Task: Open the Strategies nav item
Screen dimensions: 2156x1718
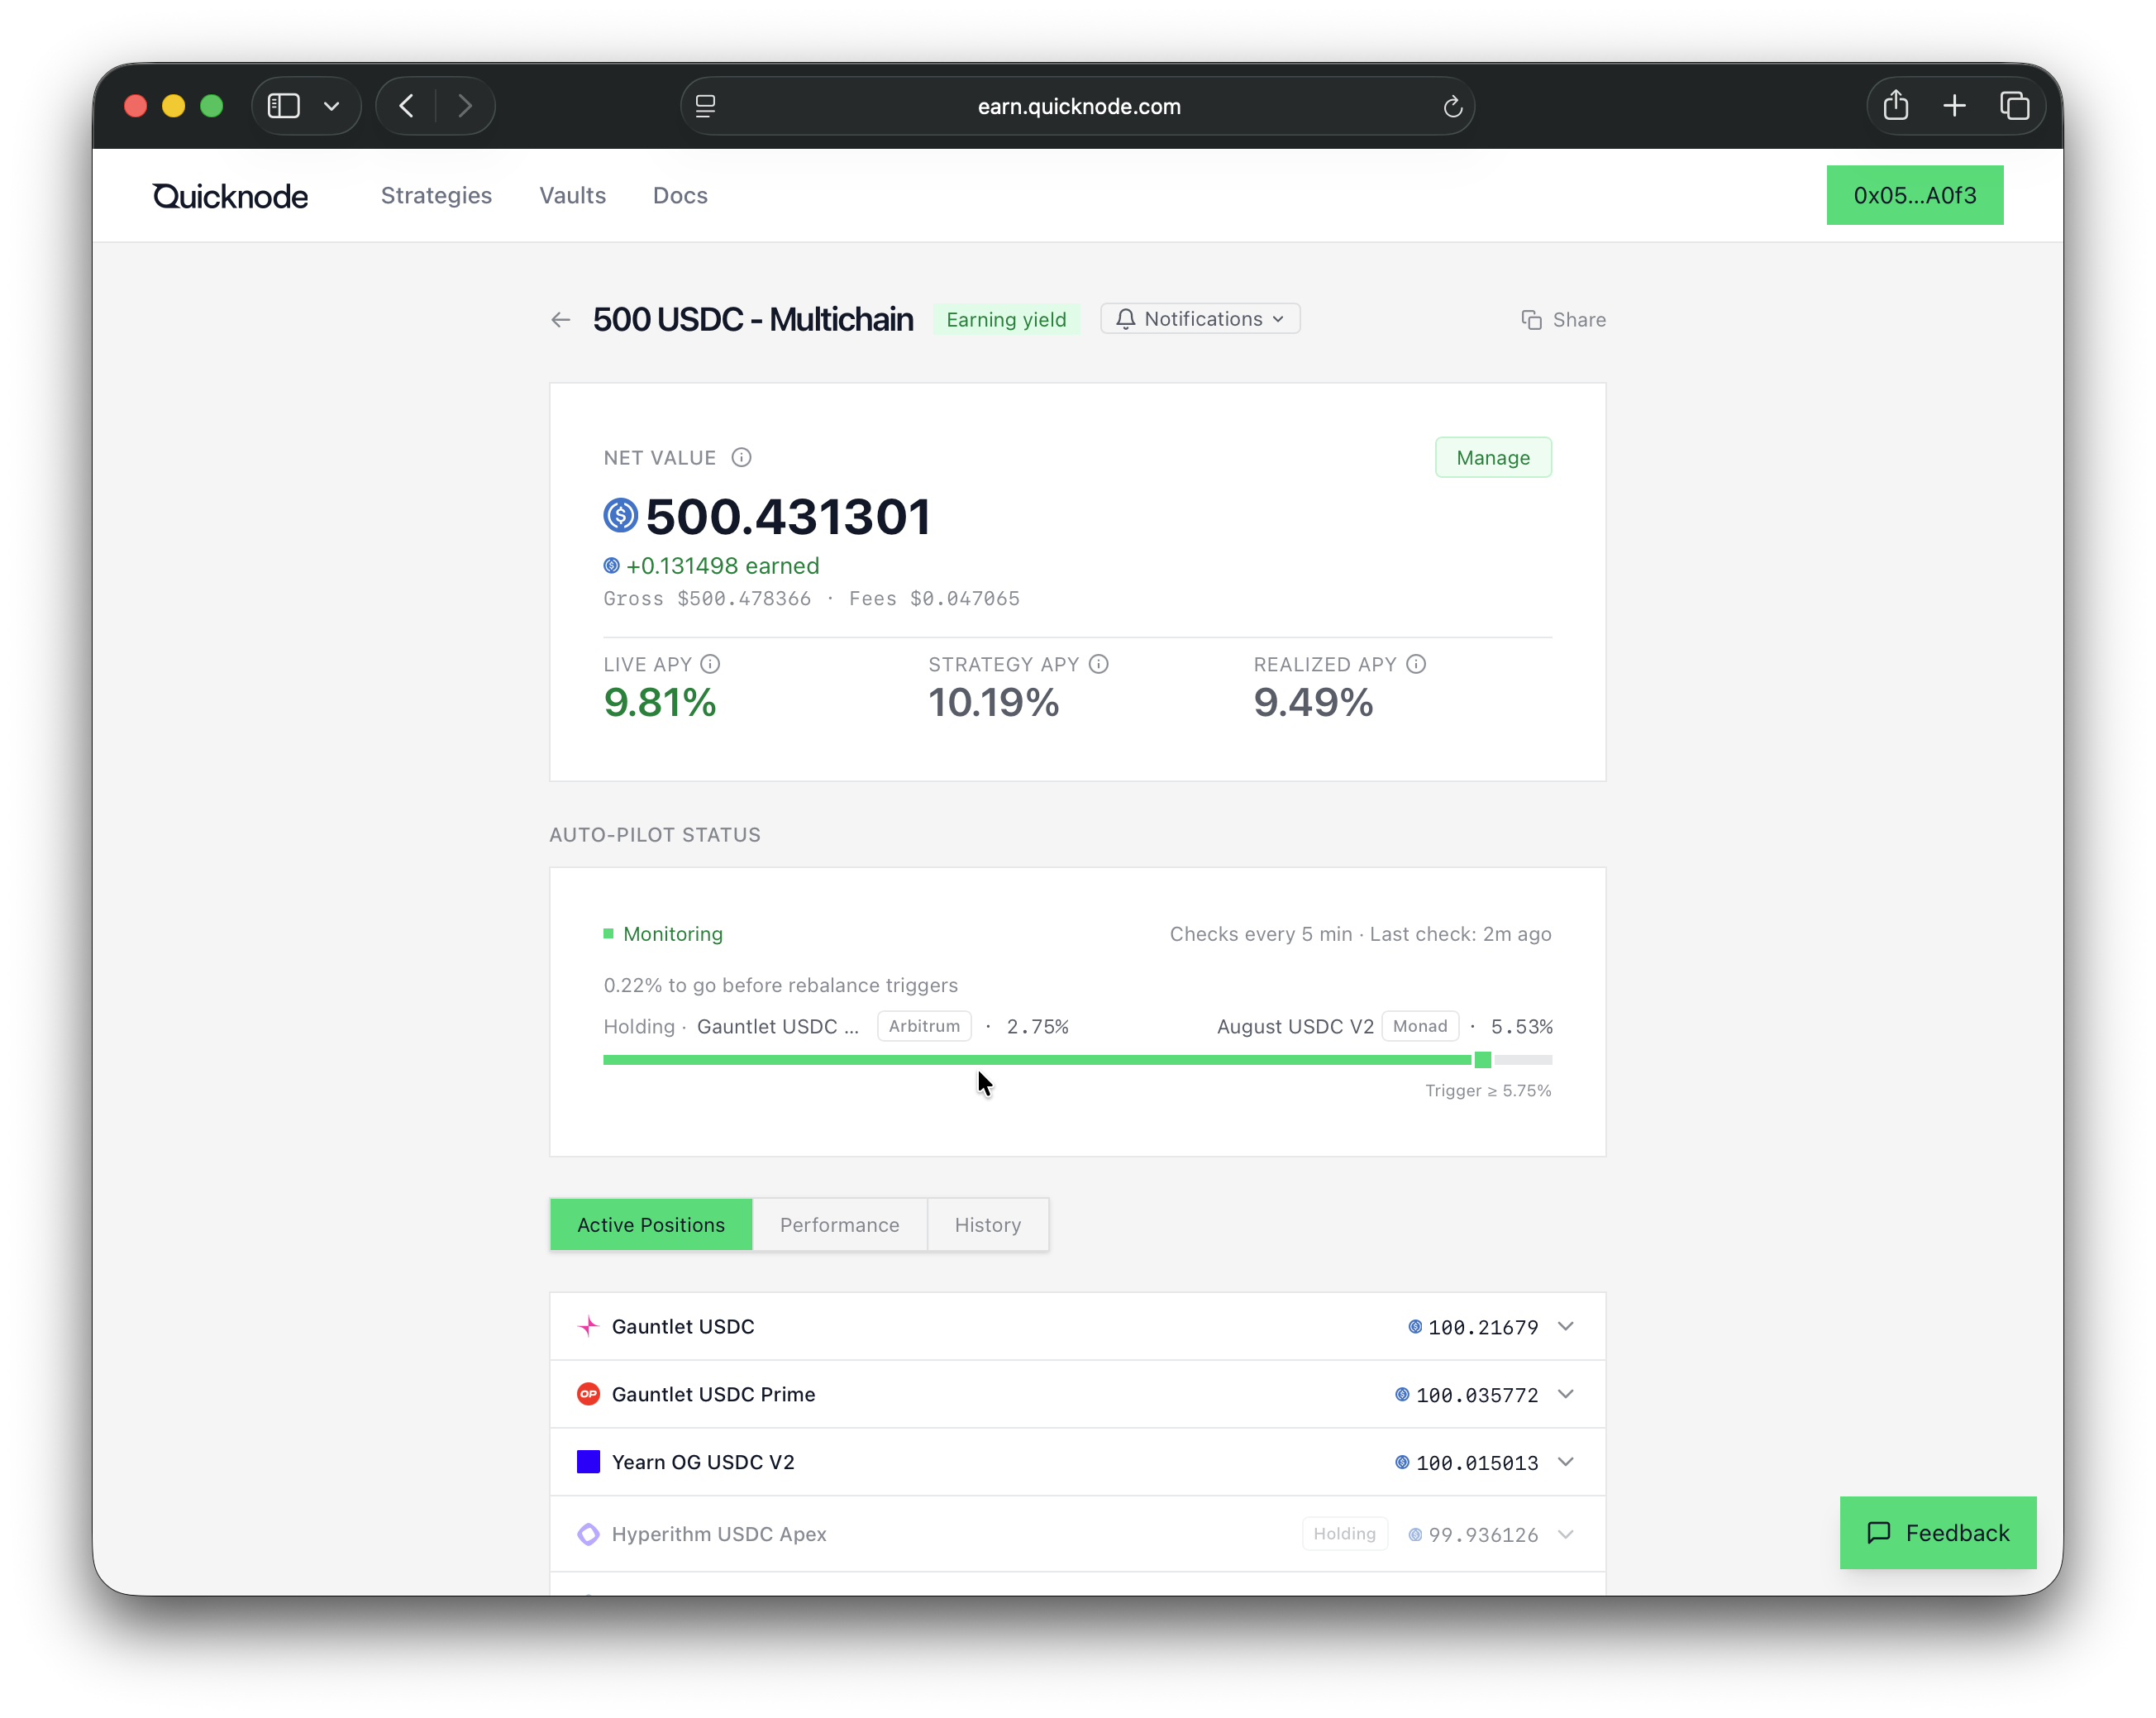Action: coord(436,196)
